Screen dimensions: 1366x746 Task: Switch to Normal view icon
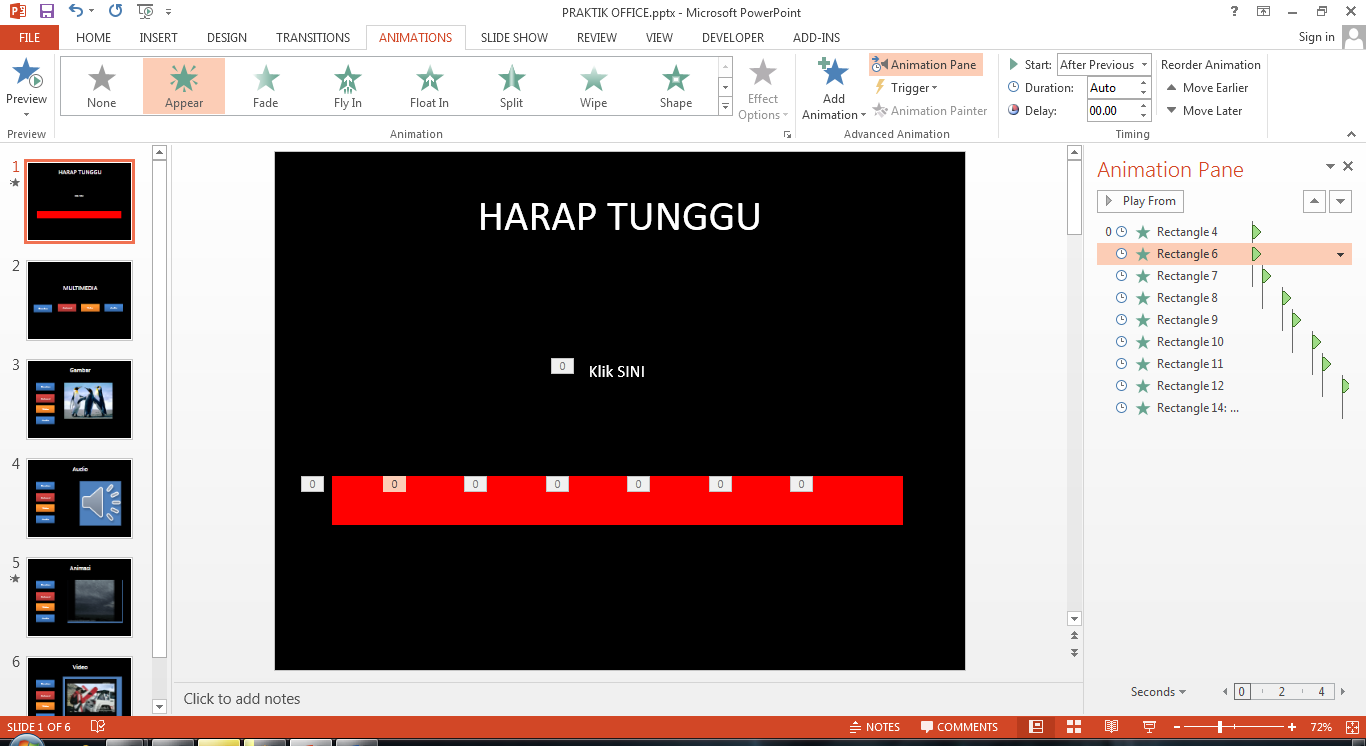[1036, 727]
